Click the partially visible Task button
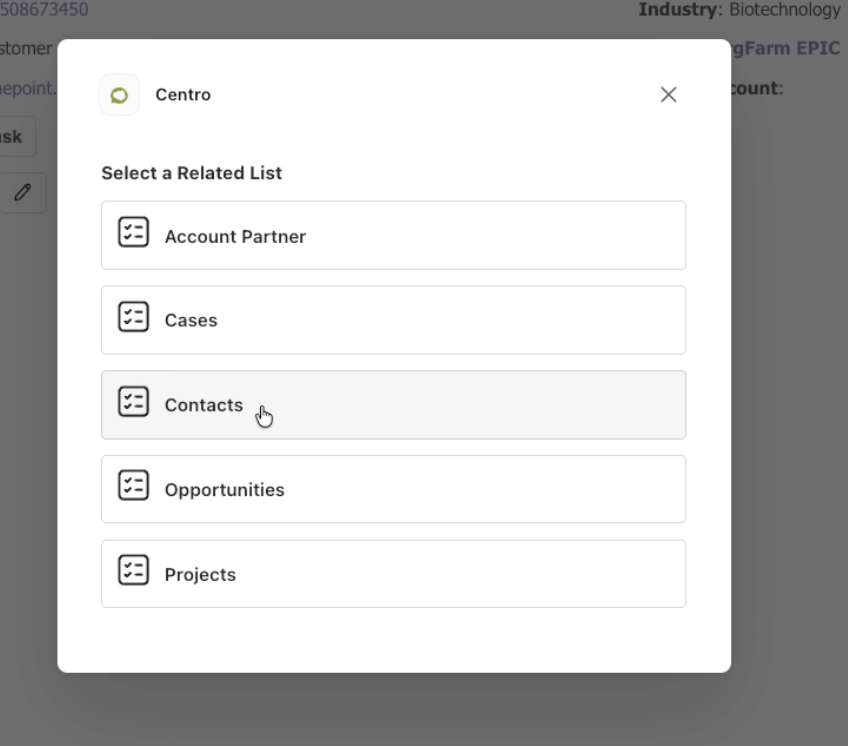 16,136
